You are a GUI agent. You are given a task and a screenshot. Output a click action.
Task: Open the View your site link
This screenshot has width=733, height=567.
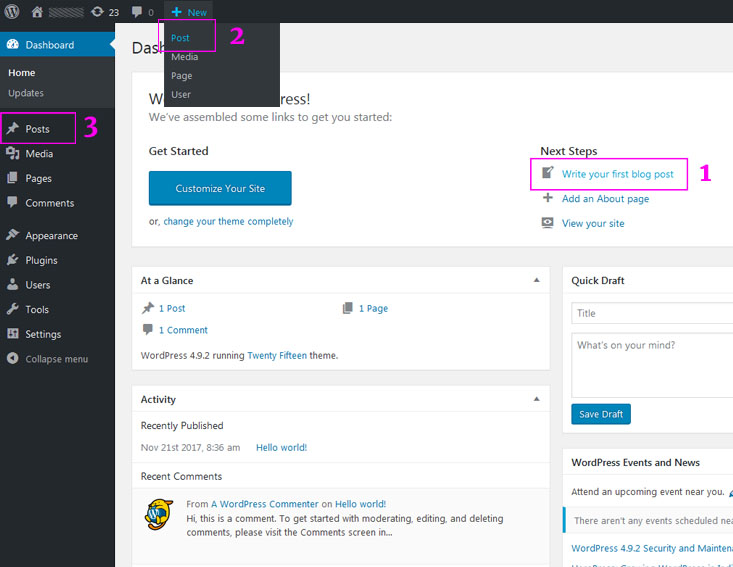[593, 223]
